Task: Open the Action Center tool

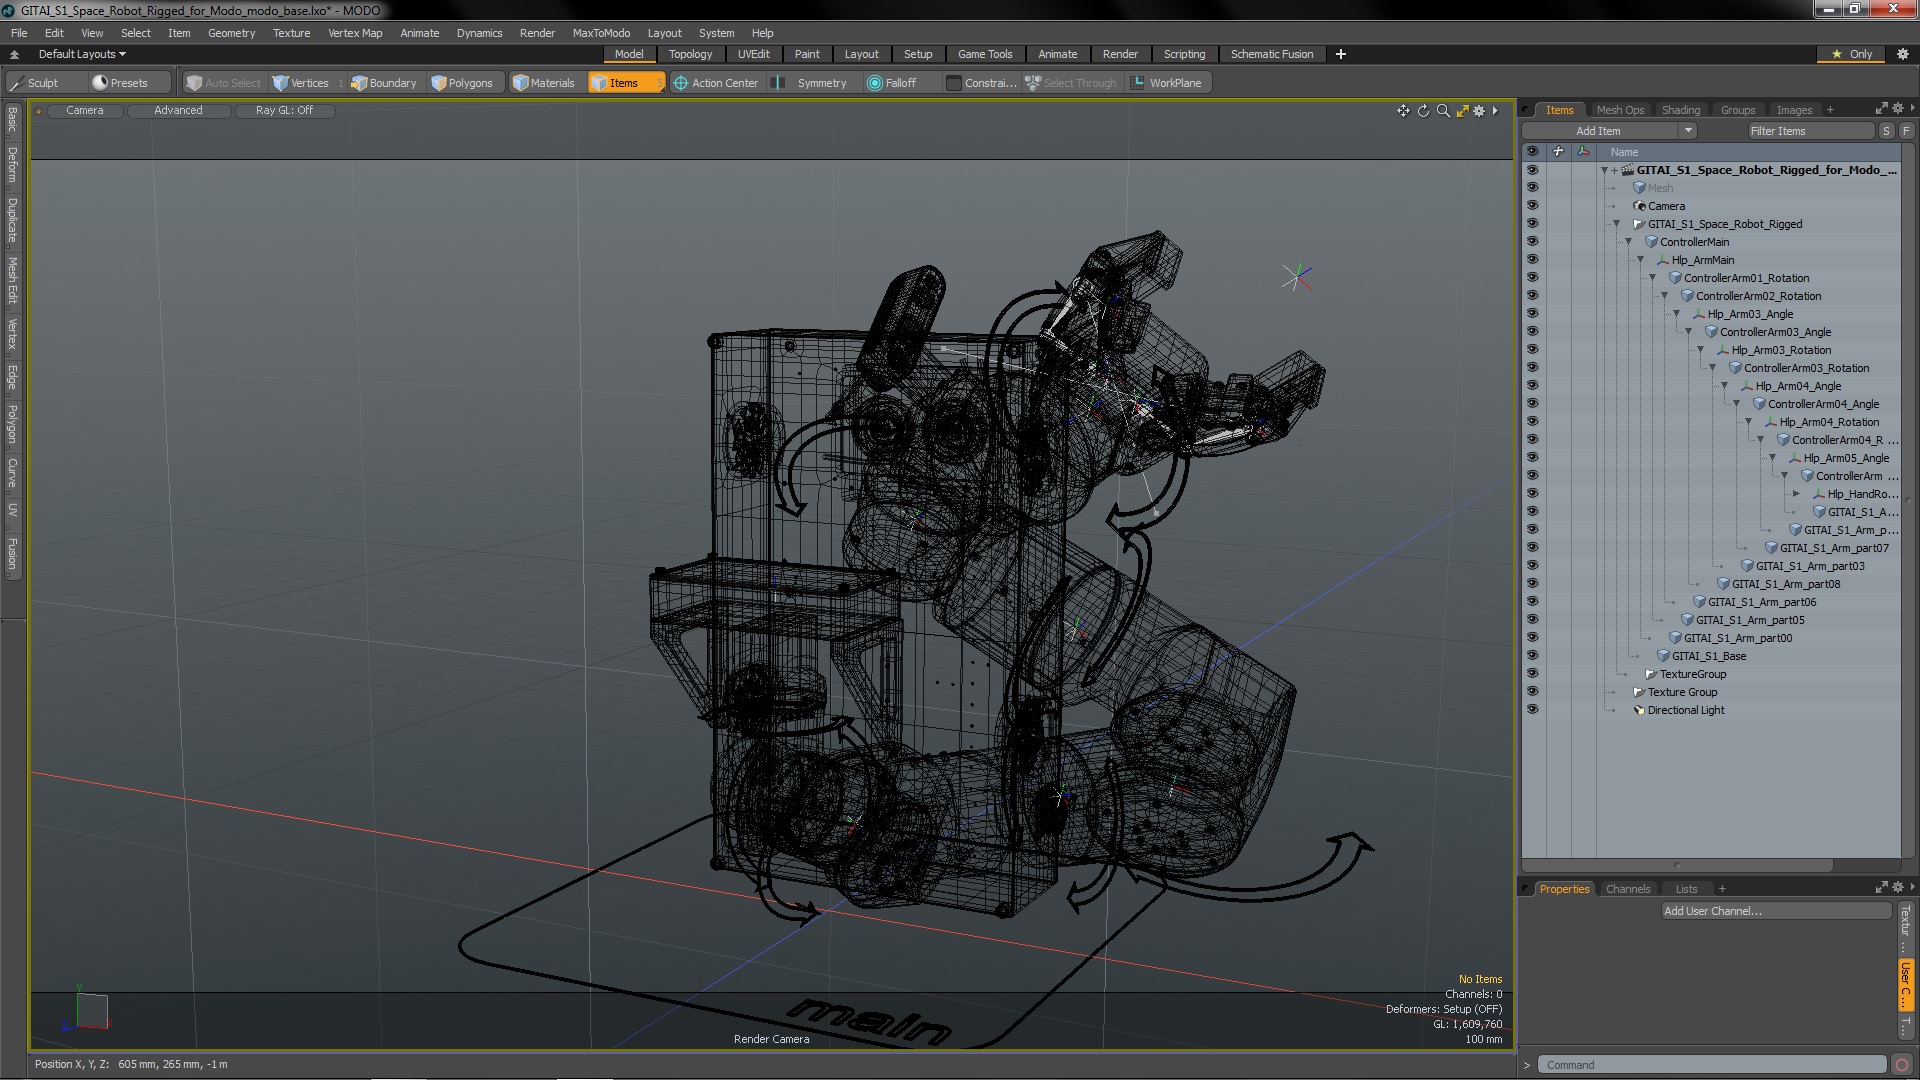Action: pos(716,83)
